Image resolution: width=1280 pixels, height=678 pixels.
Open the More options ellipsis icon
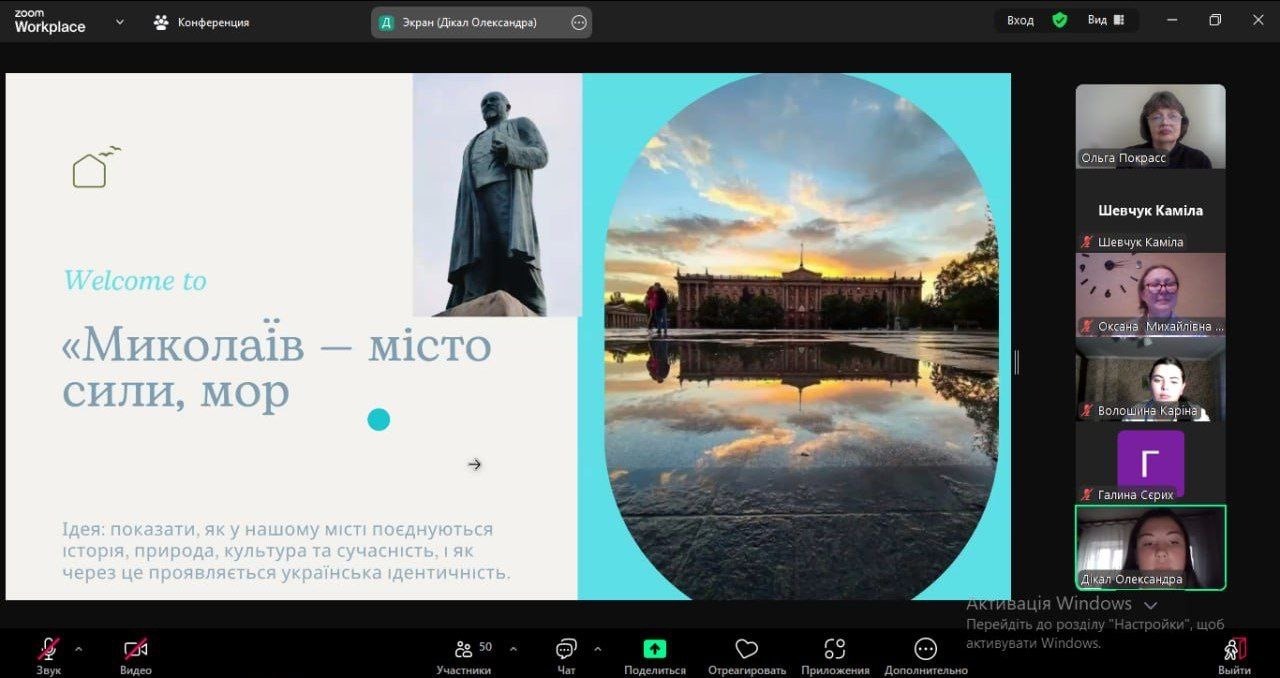coord(926,649)
